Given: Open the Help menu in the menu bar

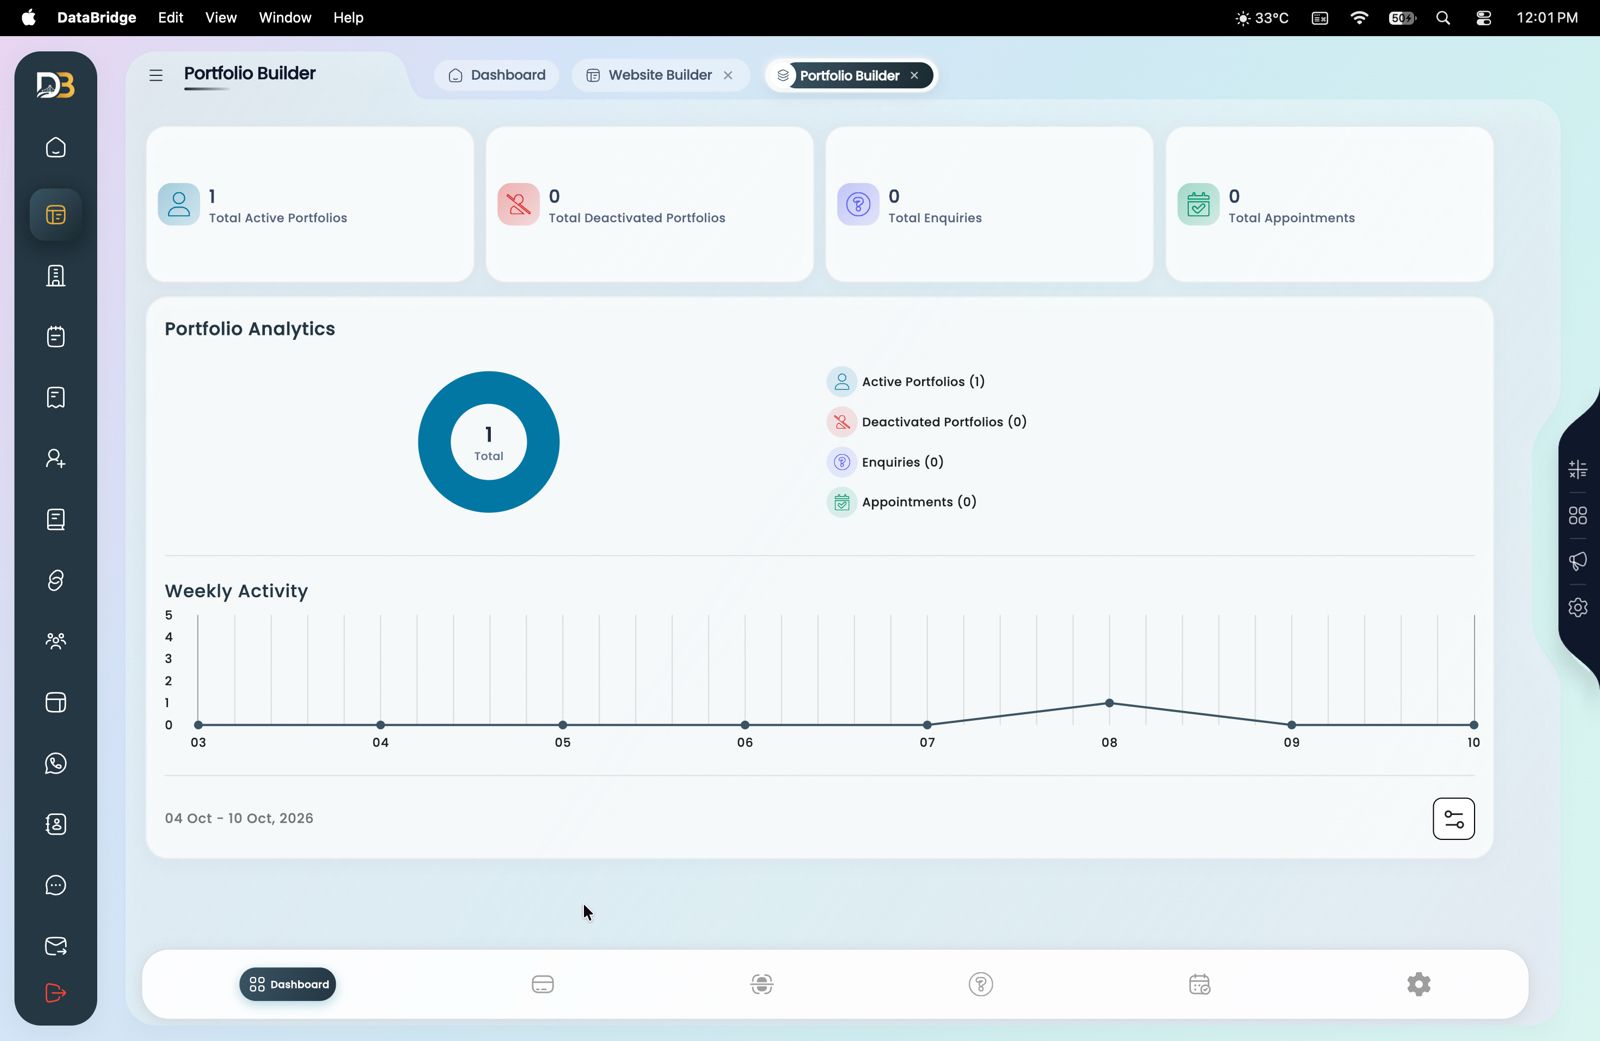Looking at the screenshot, I should click(348, 18).
